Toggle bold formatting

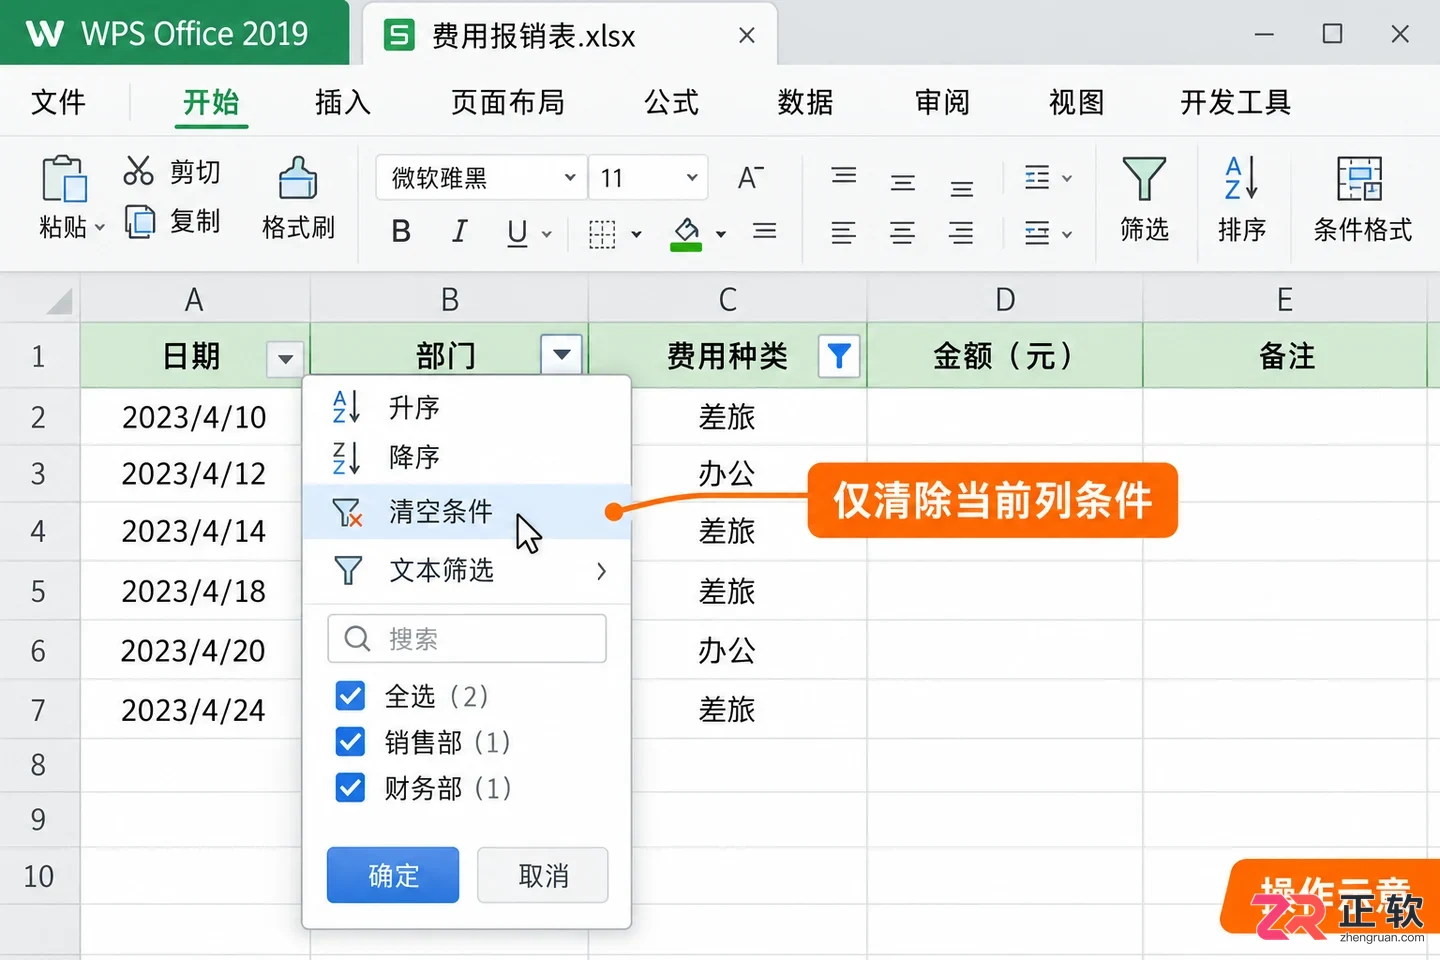401,232
